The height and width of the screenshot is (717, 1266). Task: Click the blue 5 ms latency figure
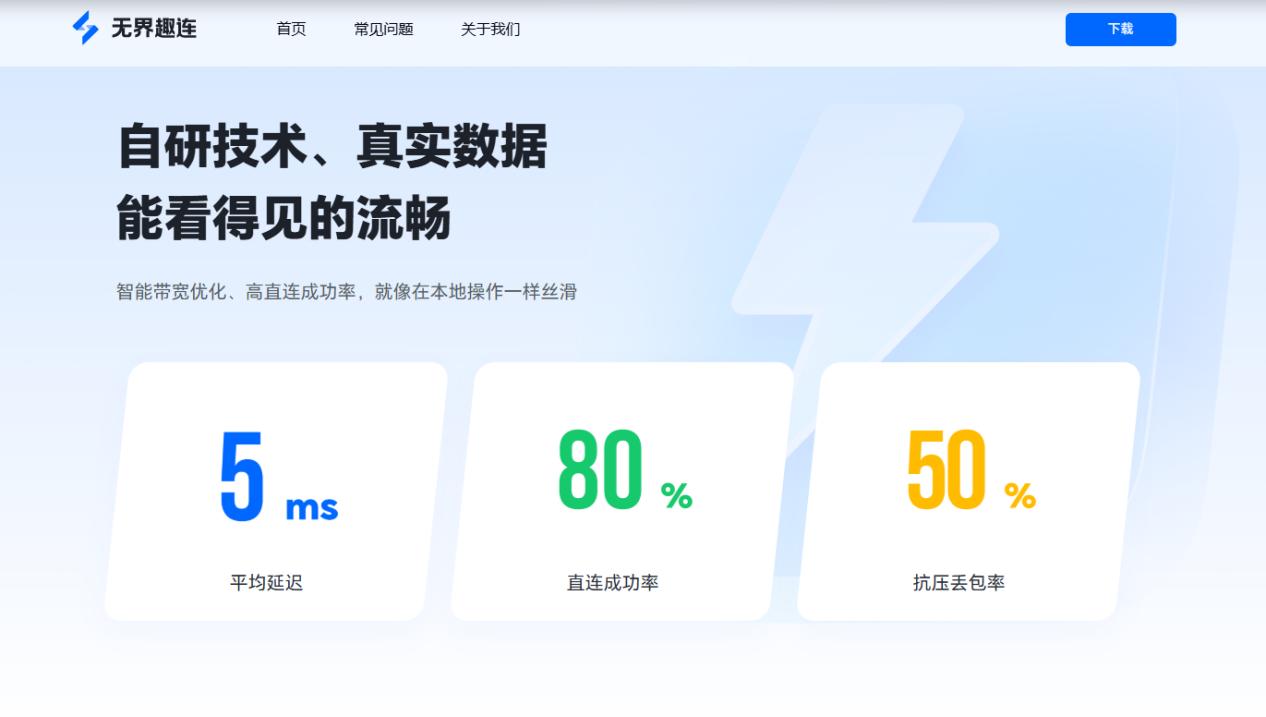pos(241,474)
